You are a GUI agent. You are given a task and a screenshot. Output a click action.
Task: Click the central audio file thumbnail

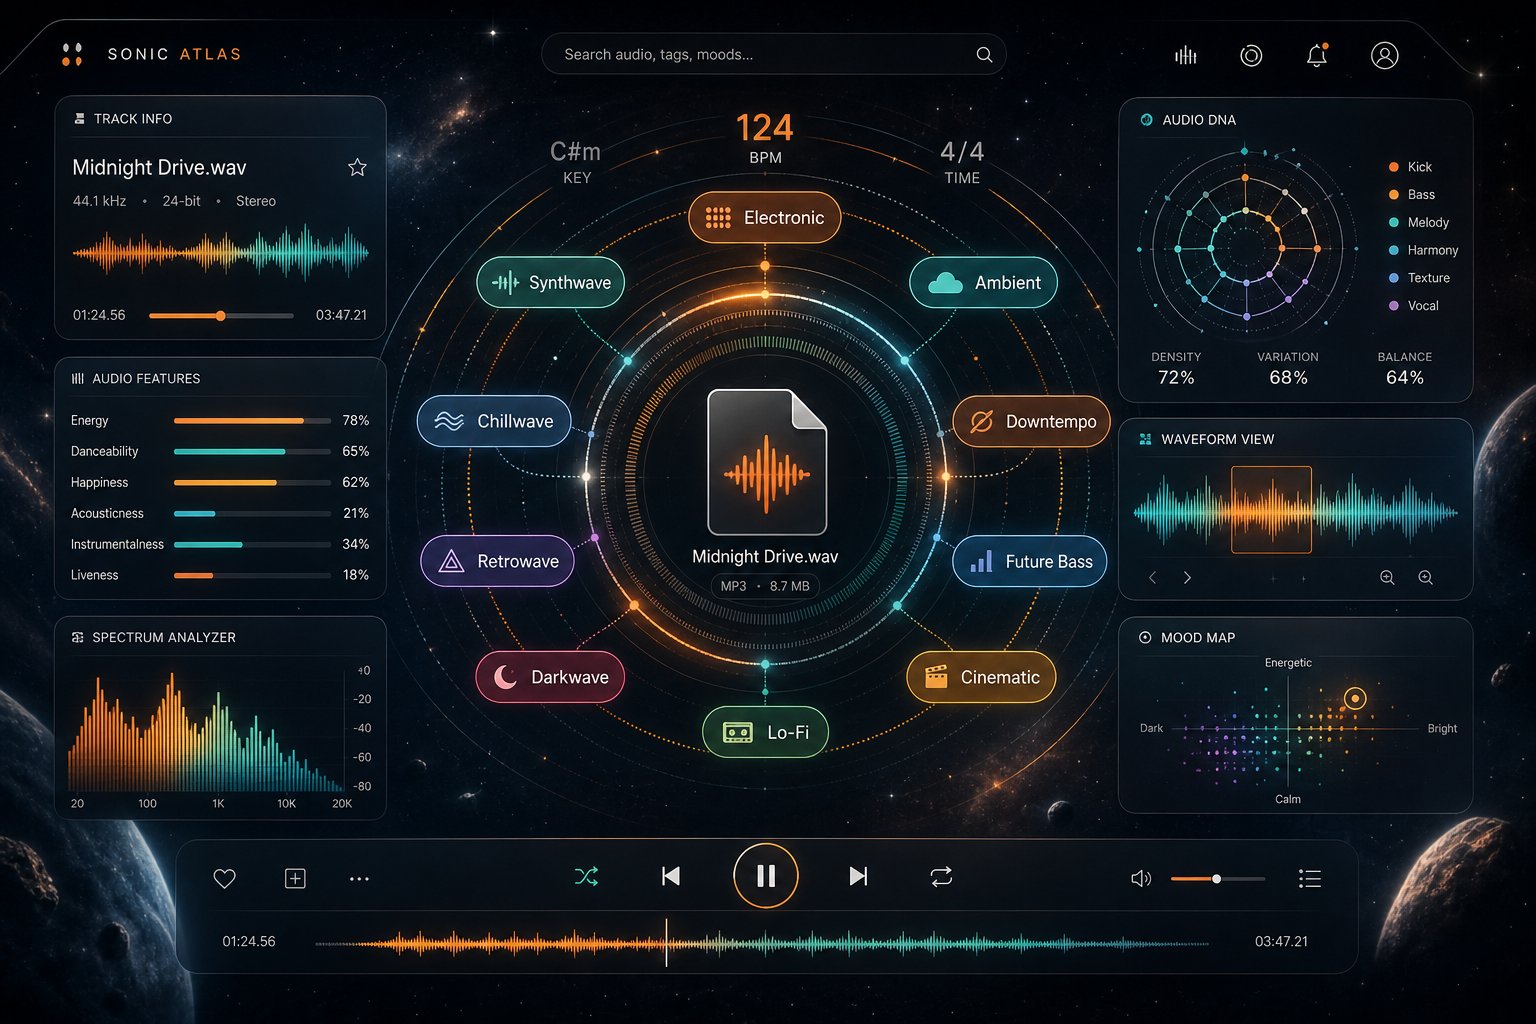[x=767, y=462]
